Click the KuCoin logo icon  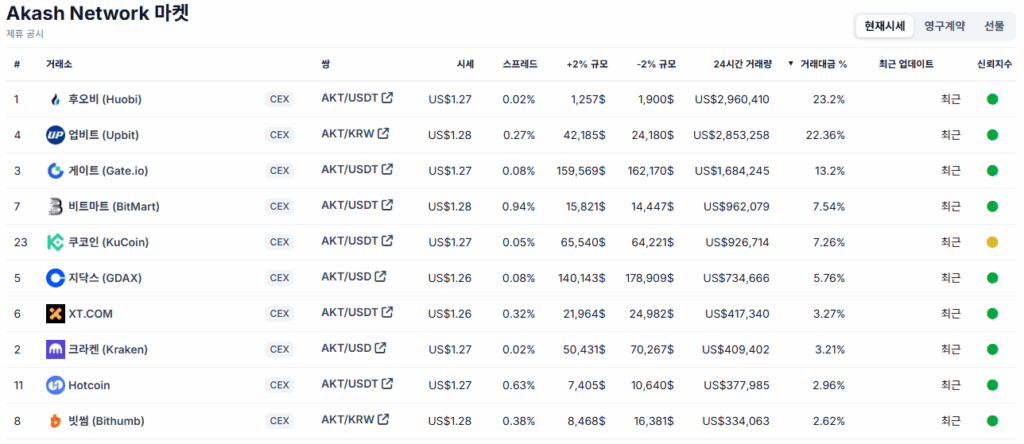[x=56, y=242]
